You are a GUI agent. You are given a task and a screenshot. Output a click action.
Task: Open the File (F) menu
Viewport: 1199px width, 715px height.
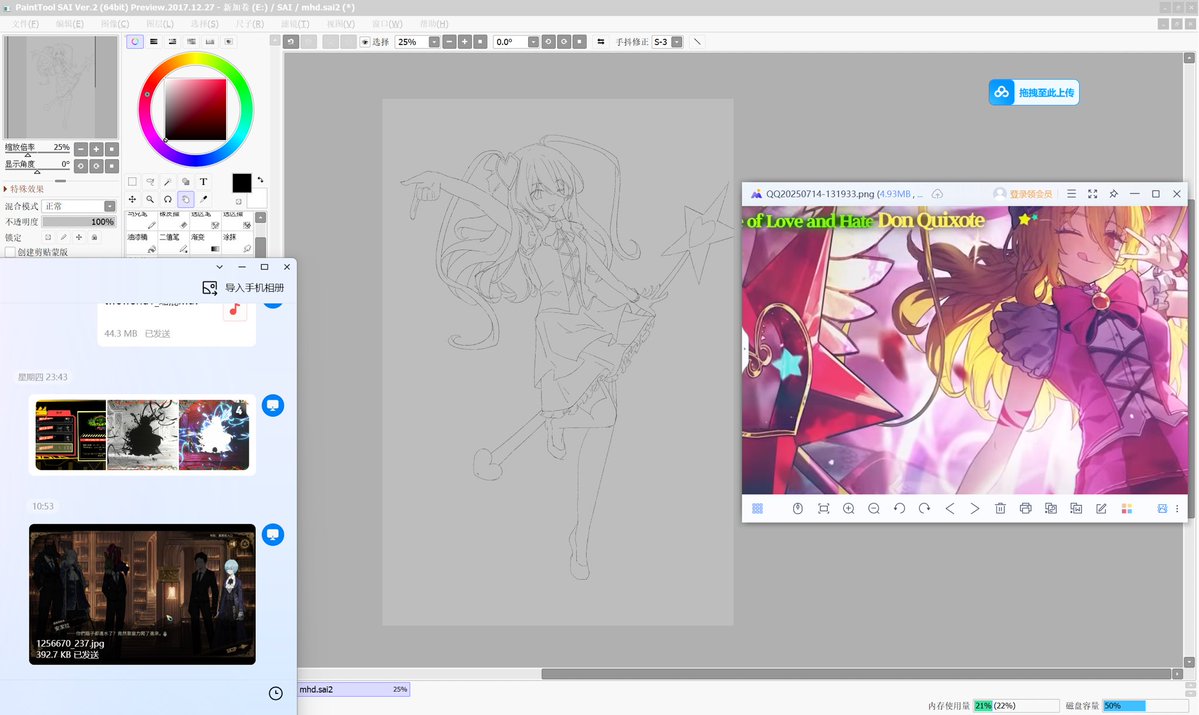pyautogui.click(x=24, y=24)
